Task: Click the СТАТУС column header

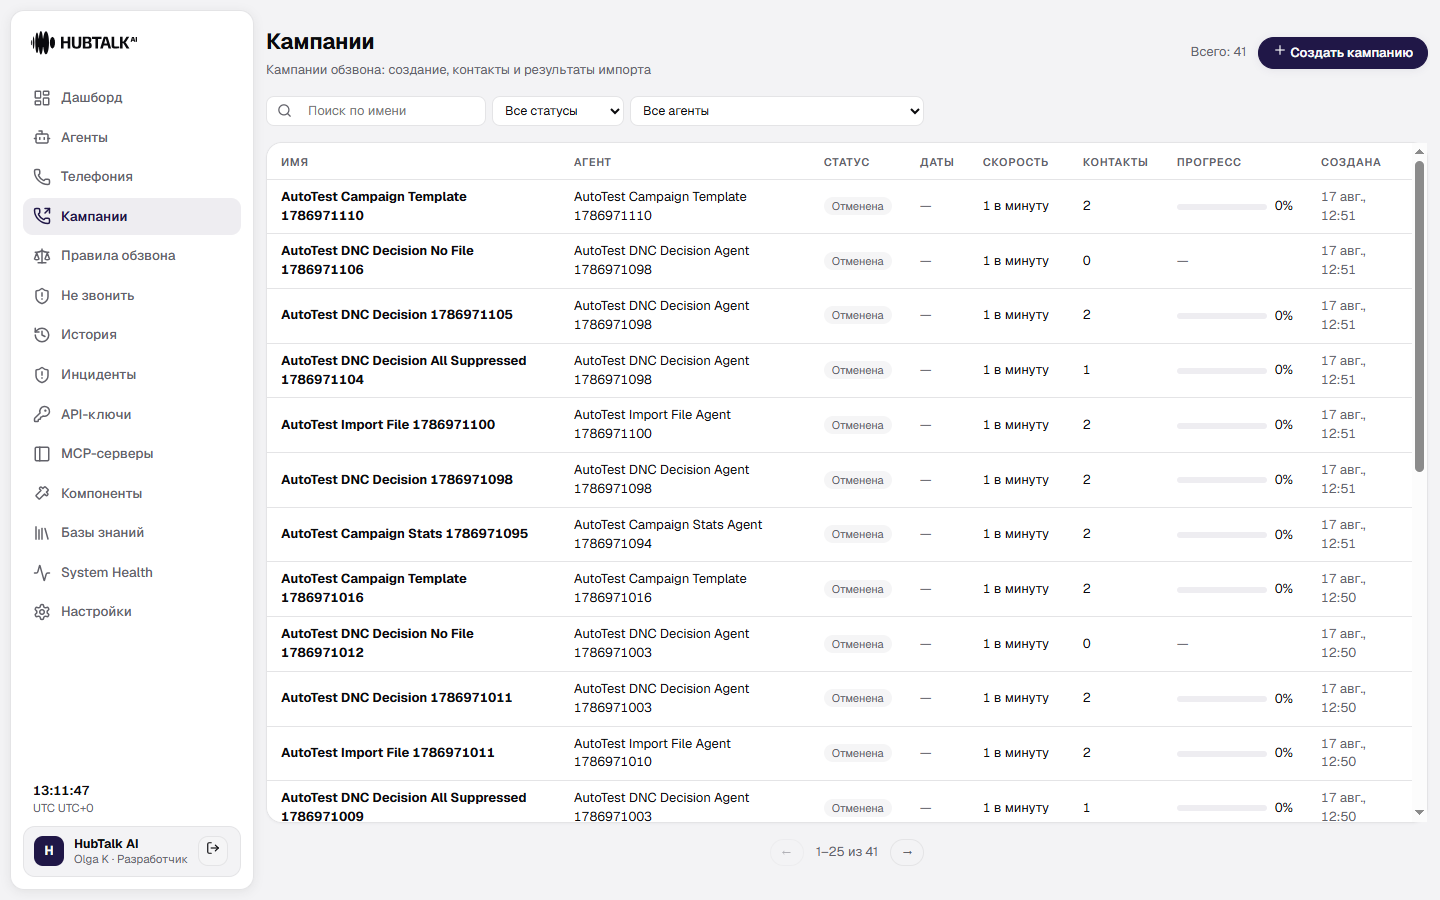Action: click(846, 162)
